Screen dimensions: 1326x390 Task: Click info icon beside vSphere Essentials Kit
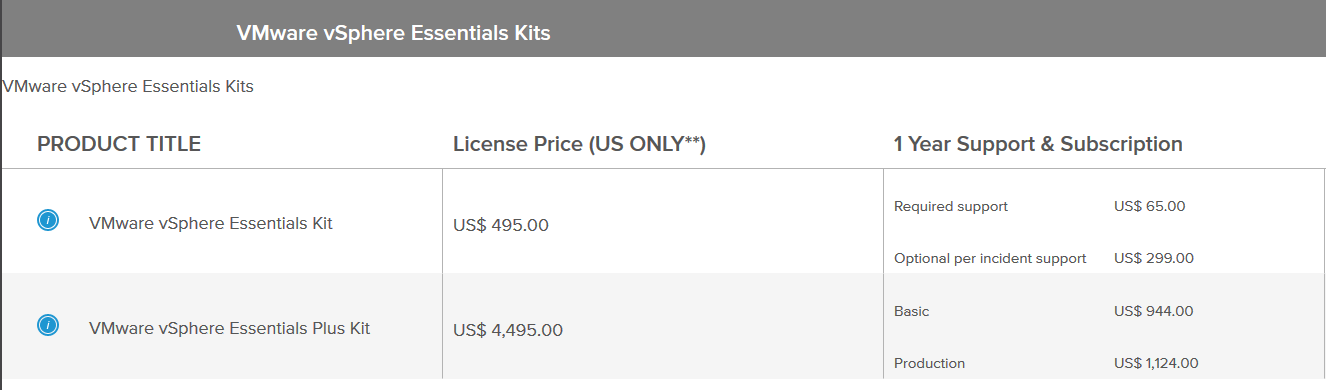[47, 221]
